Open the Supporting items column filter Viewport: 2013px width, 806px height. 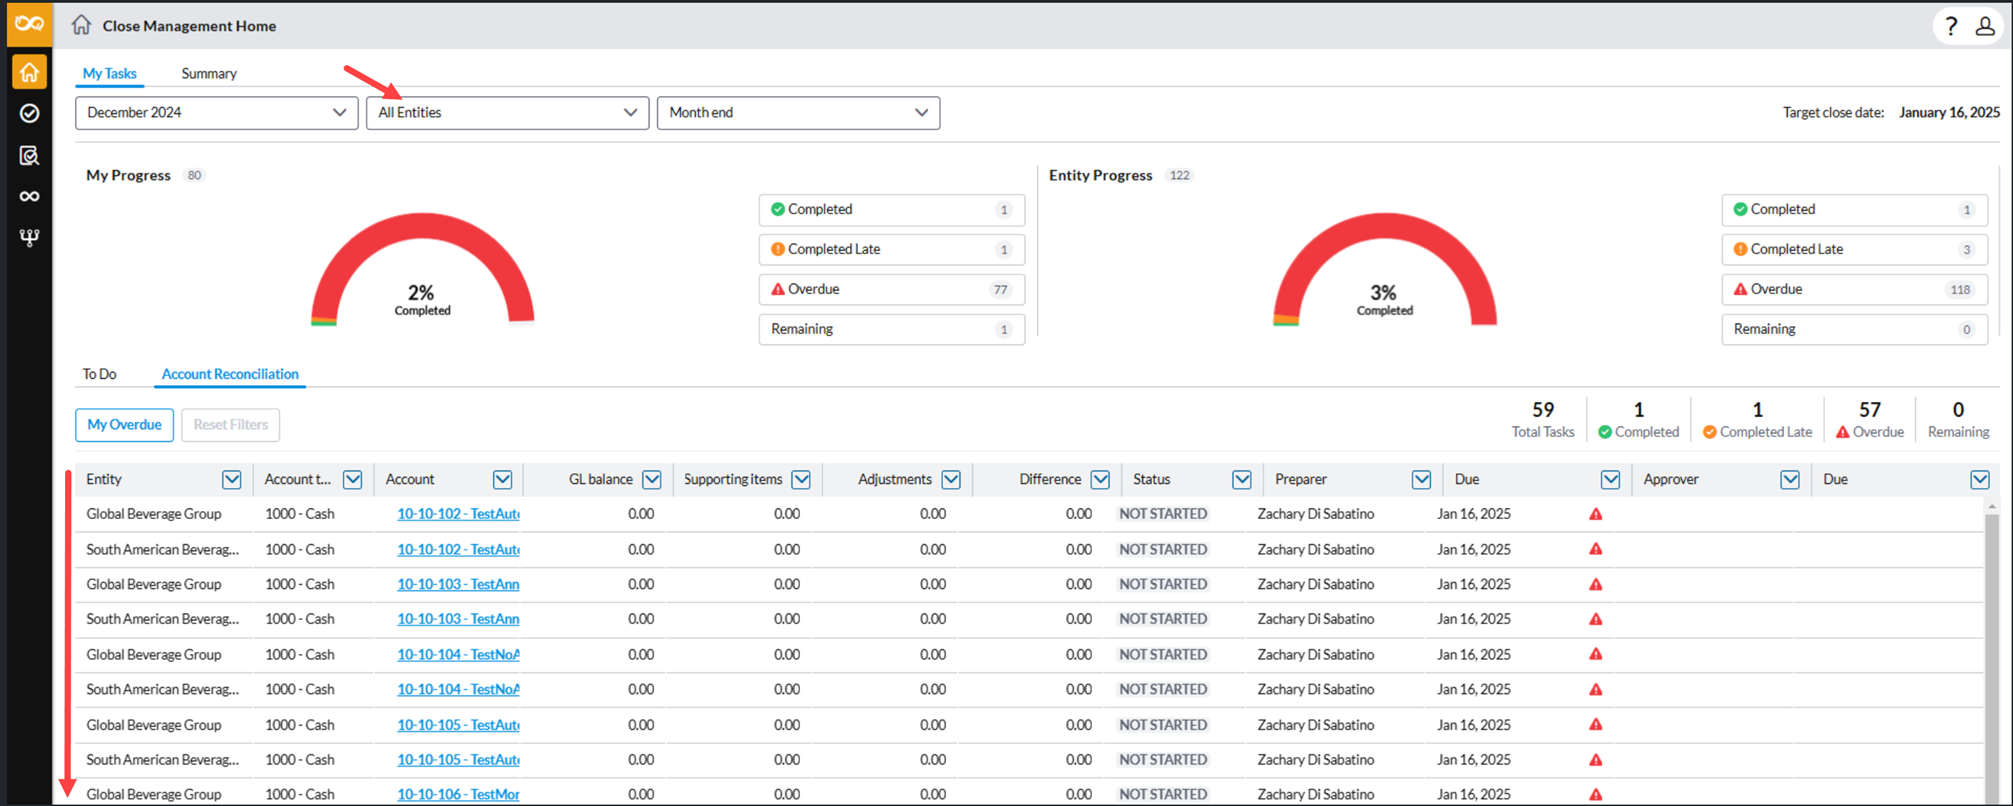[801, 480]
